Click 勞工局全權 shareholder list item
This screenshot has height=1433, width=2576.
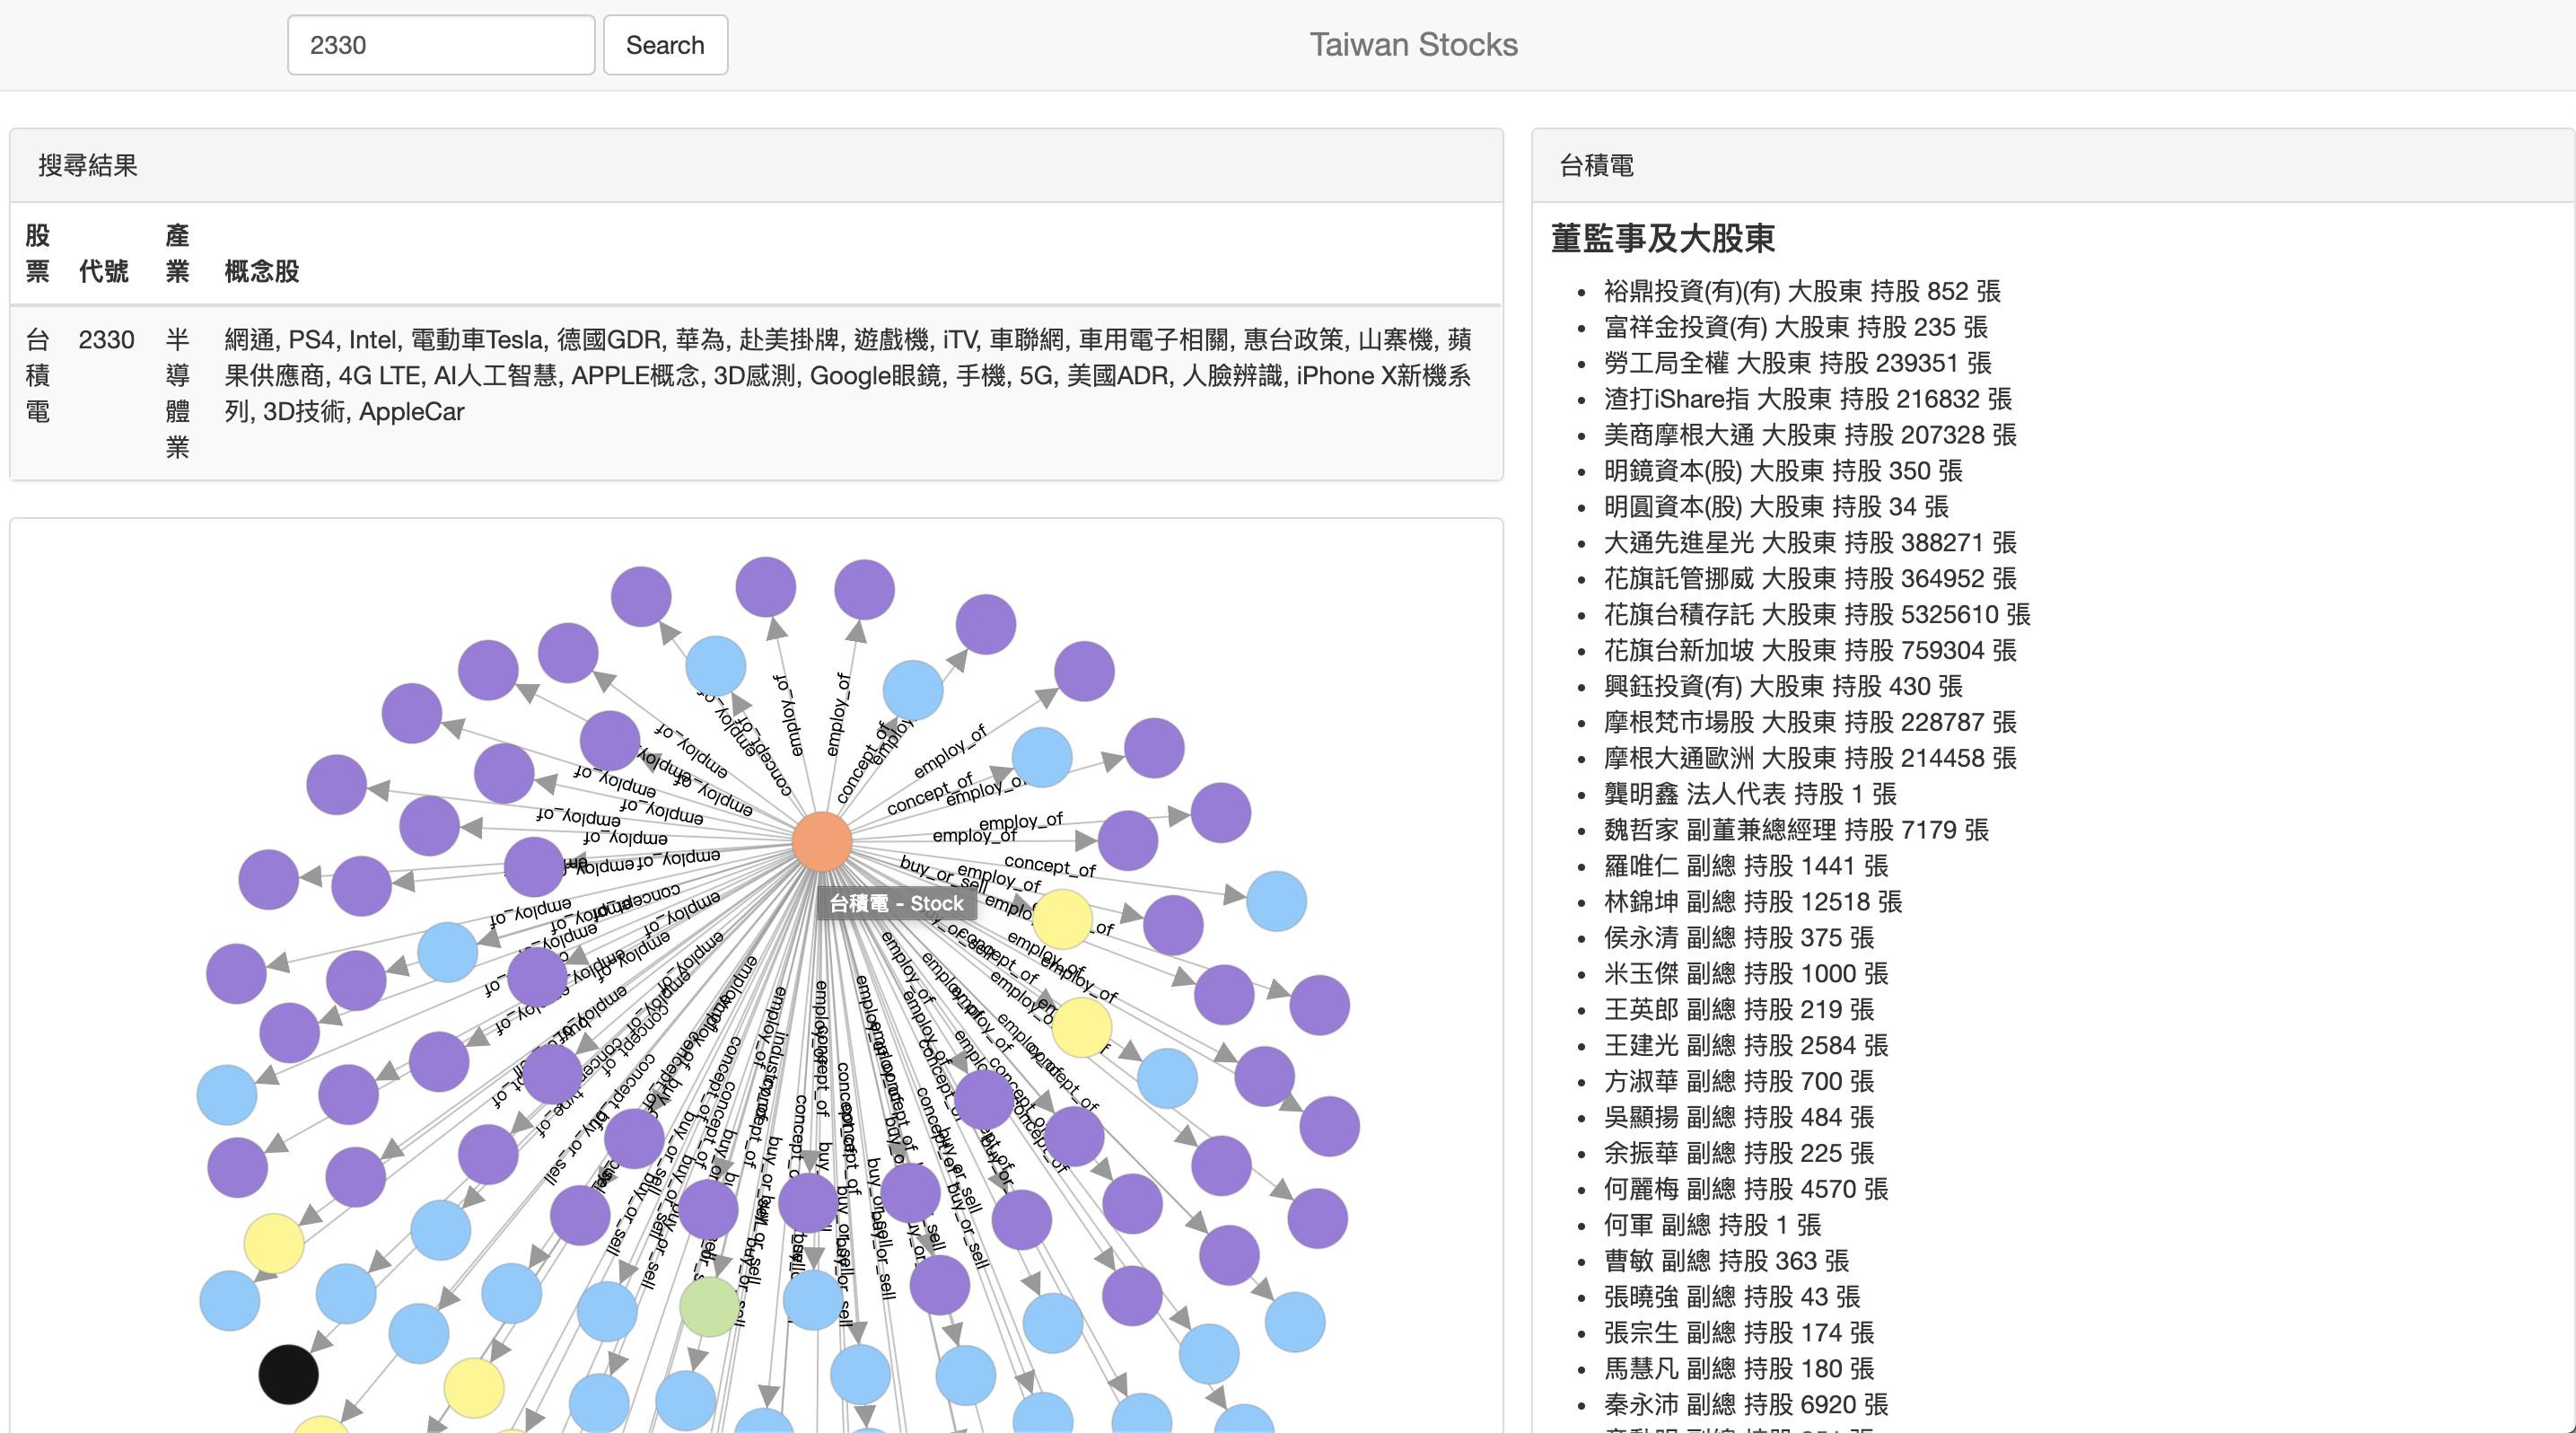(1797, 363)
